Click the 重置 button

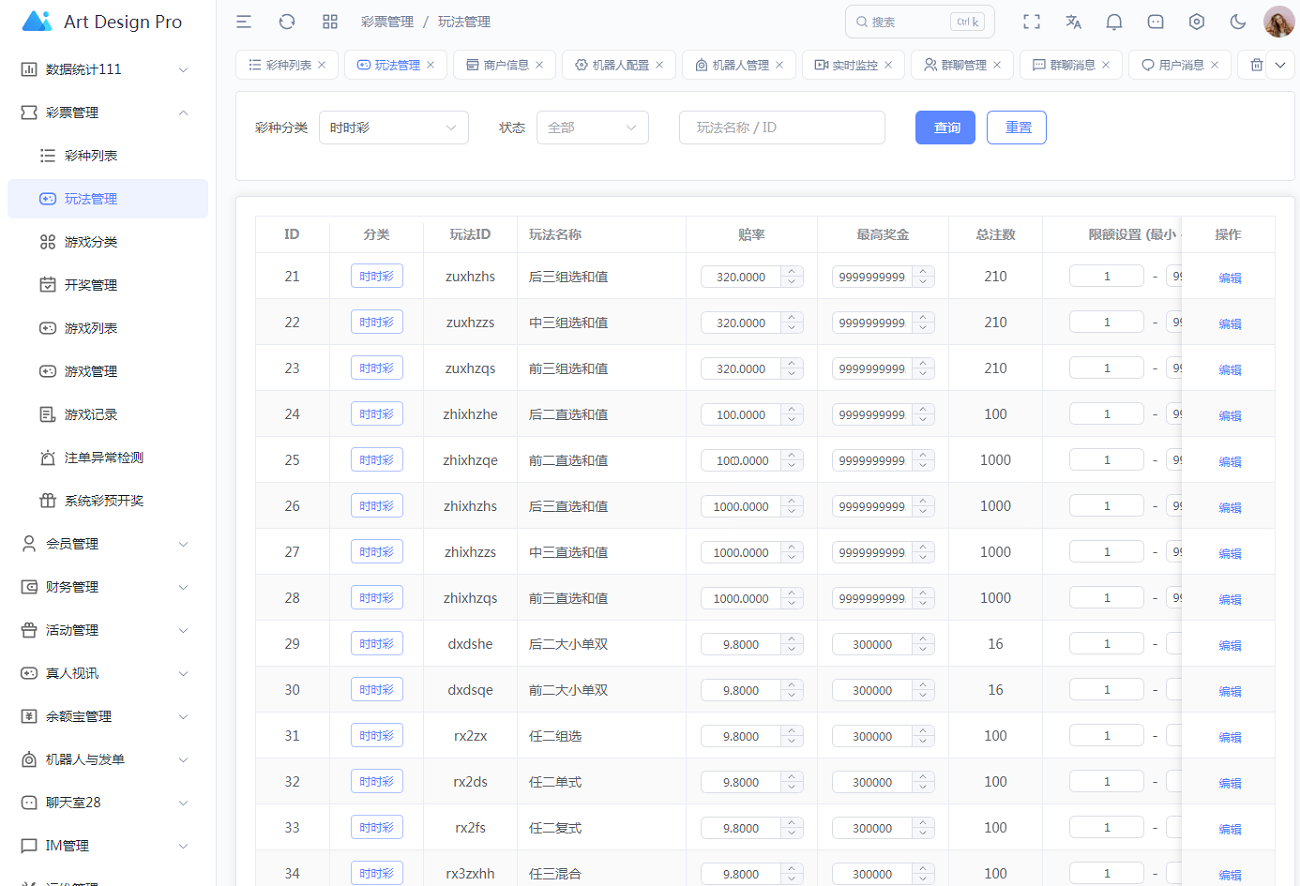tap(1016, 128)
